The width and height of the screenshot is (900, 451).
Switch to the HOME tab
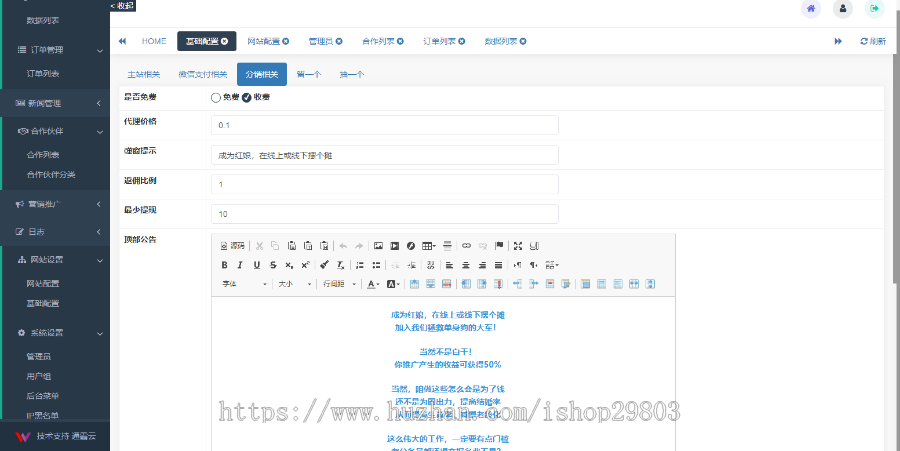coord(154,41)
